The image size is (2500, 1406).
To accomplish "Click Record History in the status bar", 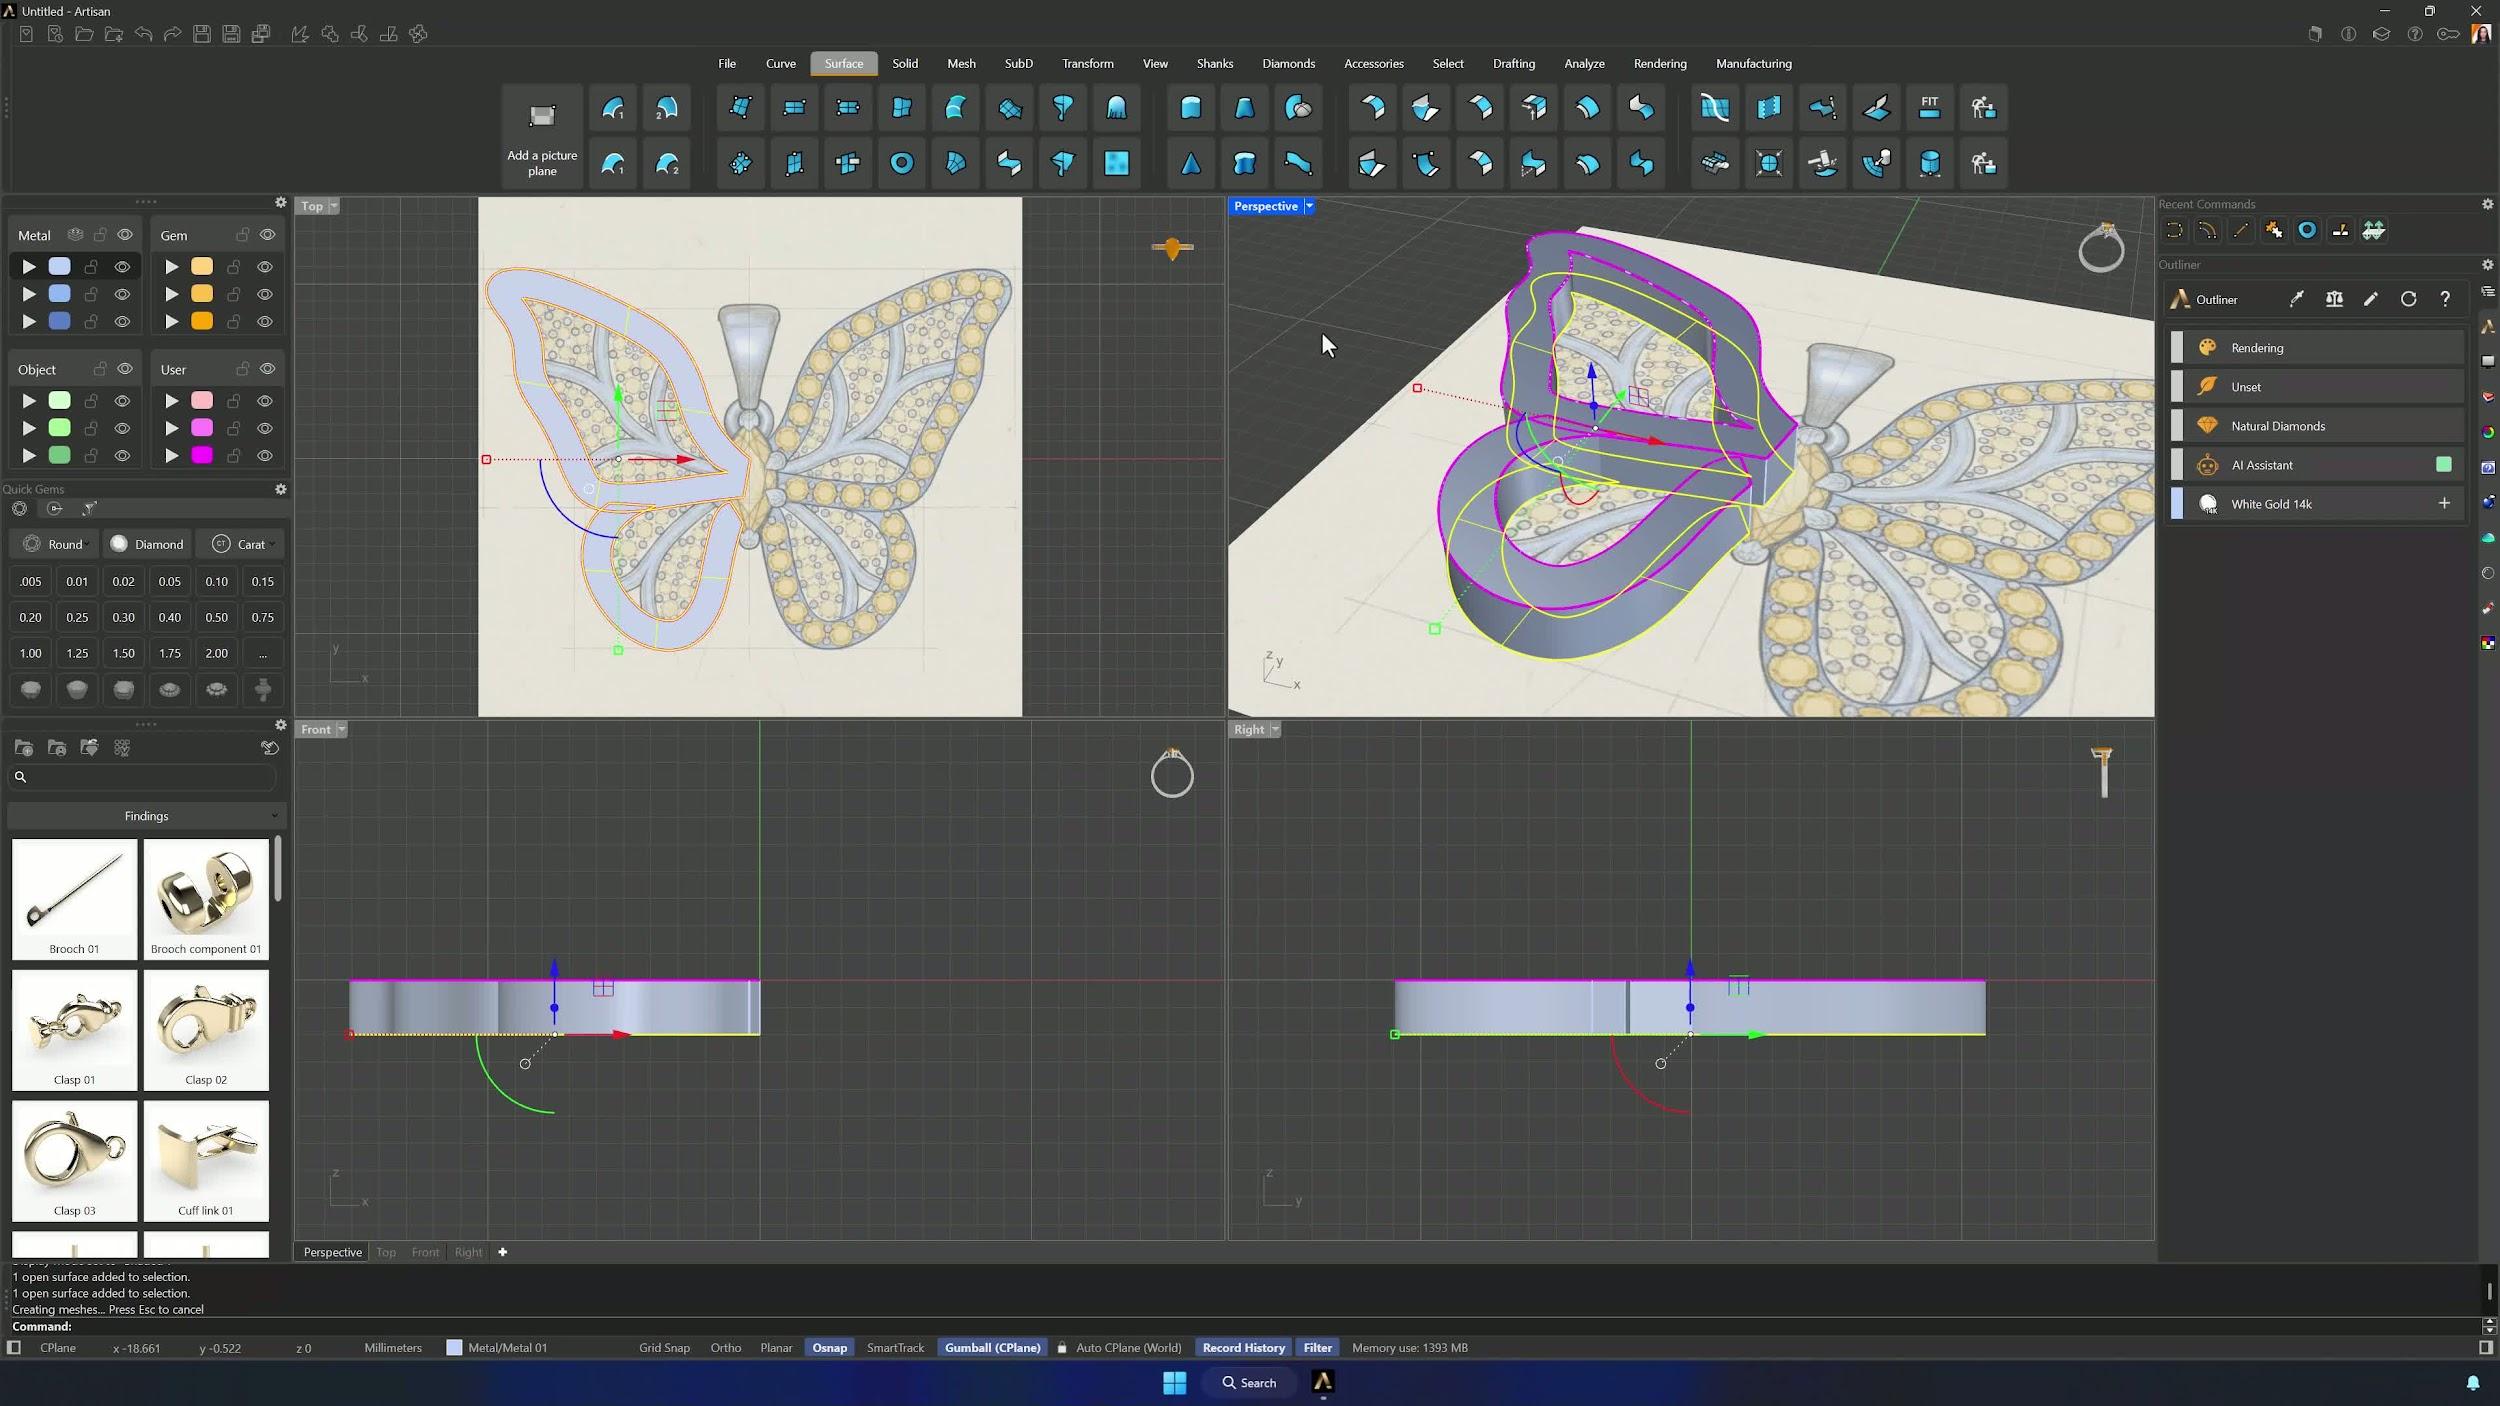I will tap(1243, 1347).
